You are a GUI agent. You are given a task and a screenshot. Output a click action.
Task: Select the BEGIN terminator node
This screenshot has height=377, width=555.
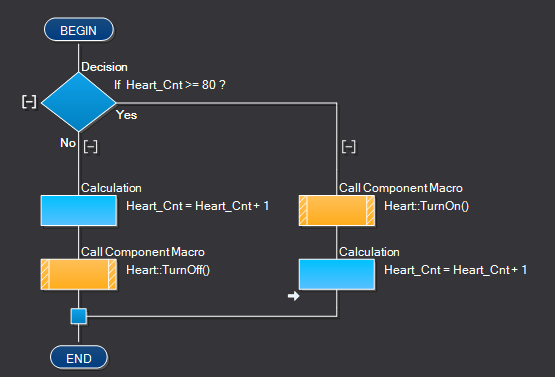point(79,30)
